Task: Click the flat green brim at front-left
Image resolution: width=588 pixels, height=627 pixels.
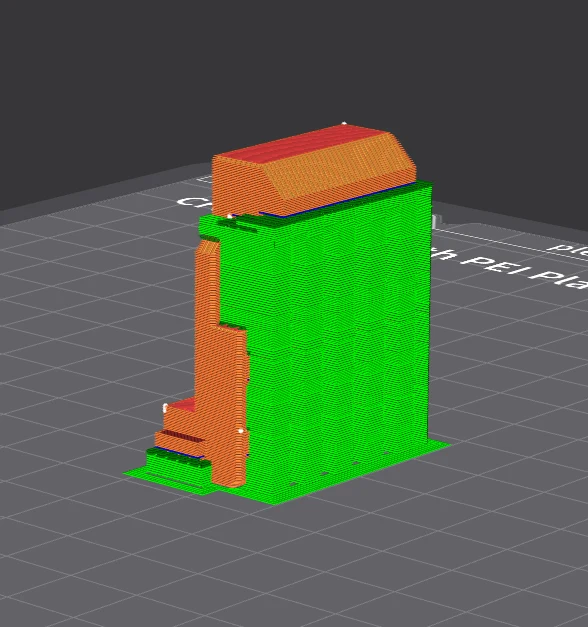Action: click(x=168, y=481)
